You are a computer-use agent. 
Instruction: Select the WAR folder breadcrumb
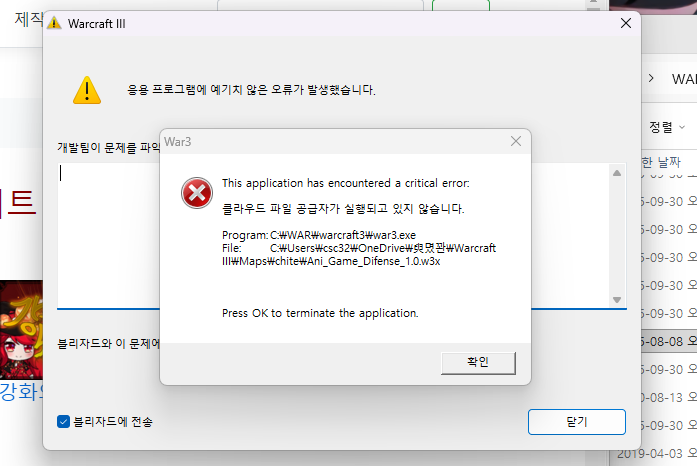click(x=683, y=78)
